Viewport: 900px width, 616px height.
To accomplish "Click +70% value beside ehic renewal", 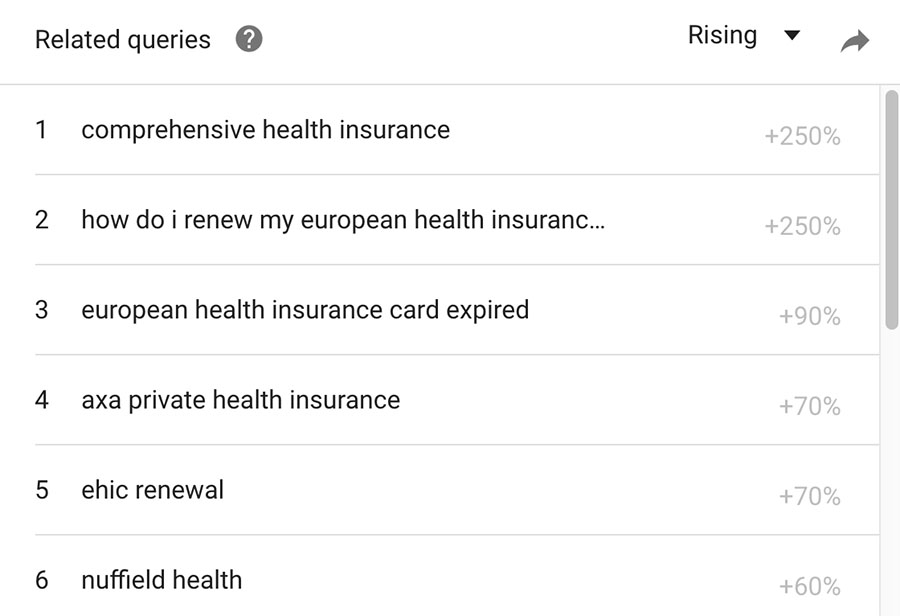I will [810, 497].
